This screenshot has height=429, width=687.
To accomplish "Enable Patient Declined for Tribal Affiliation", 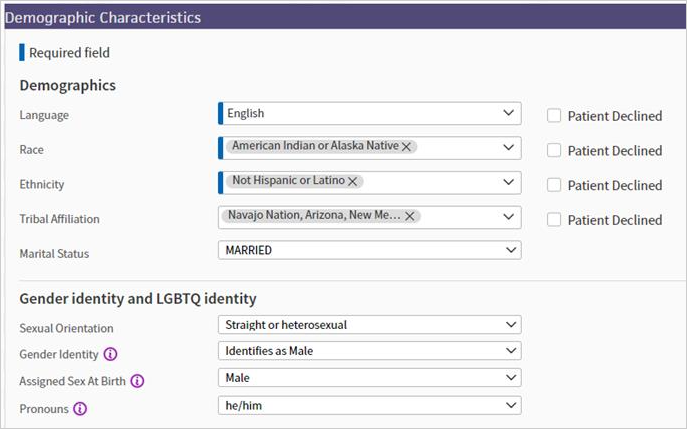I will (554, 219).
